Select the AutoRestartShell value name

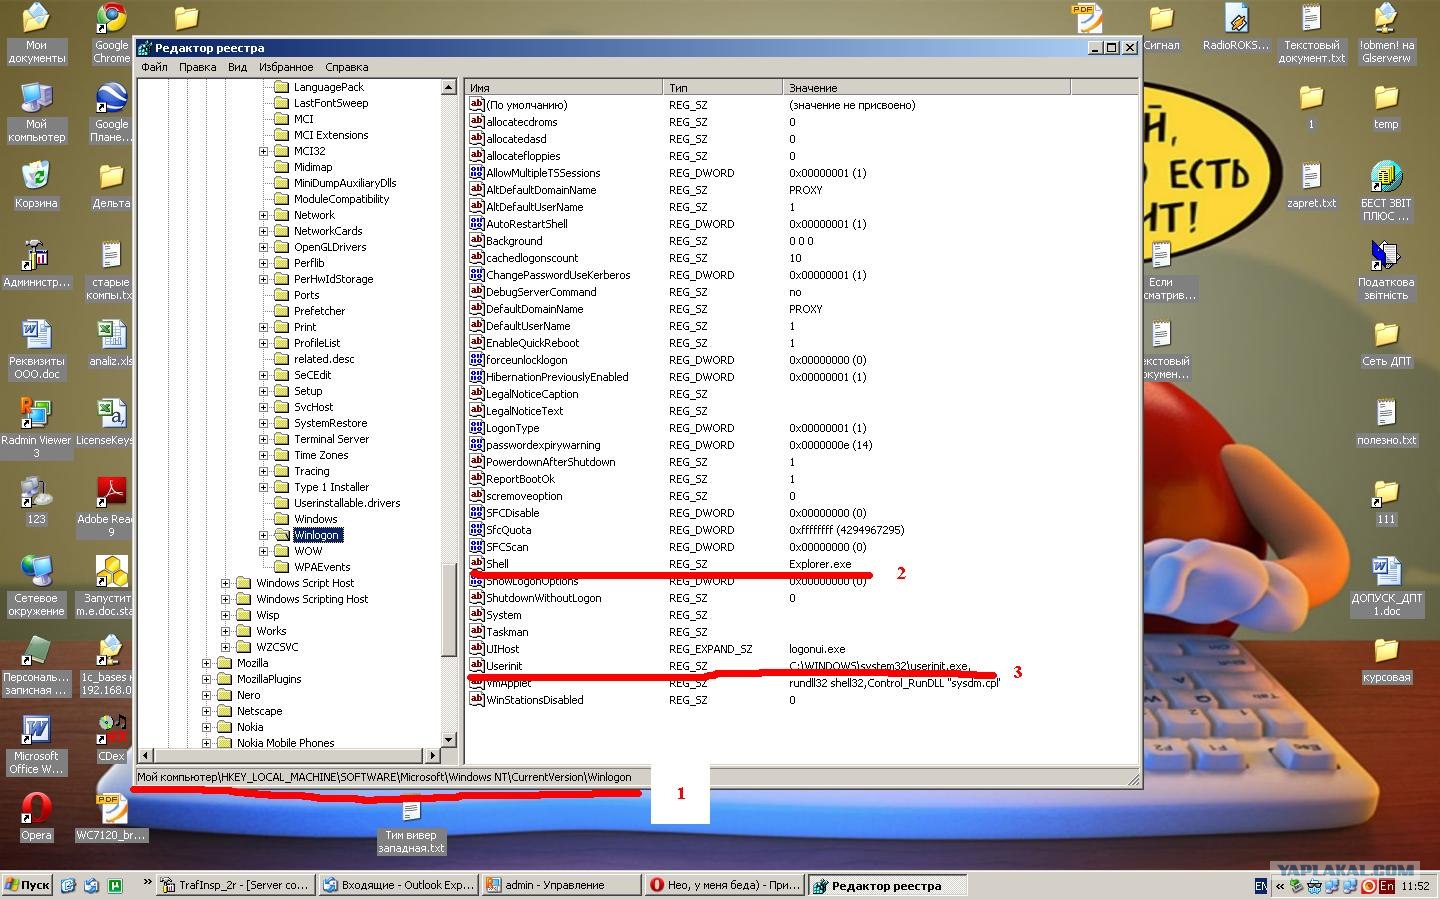tap(526, 224)
